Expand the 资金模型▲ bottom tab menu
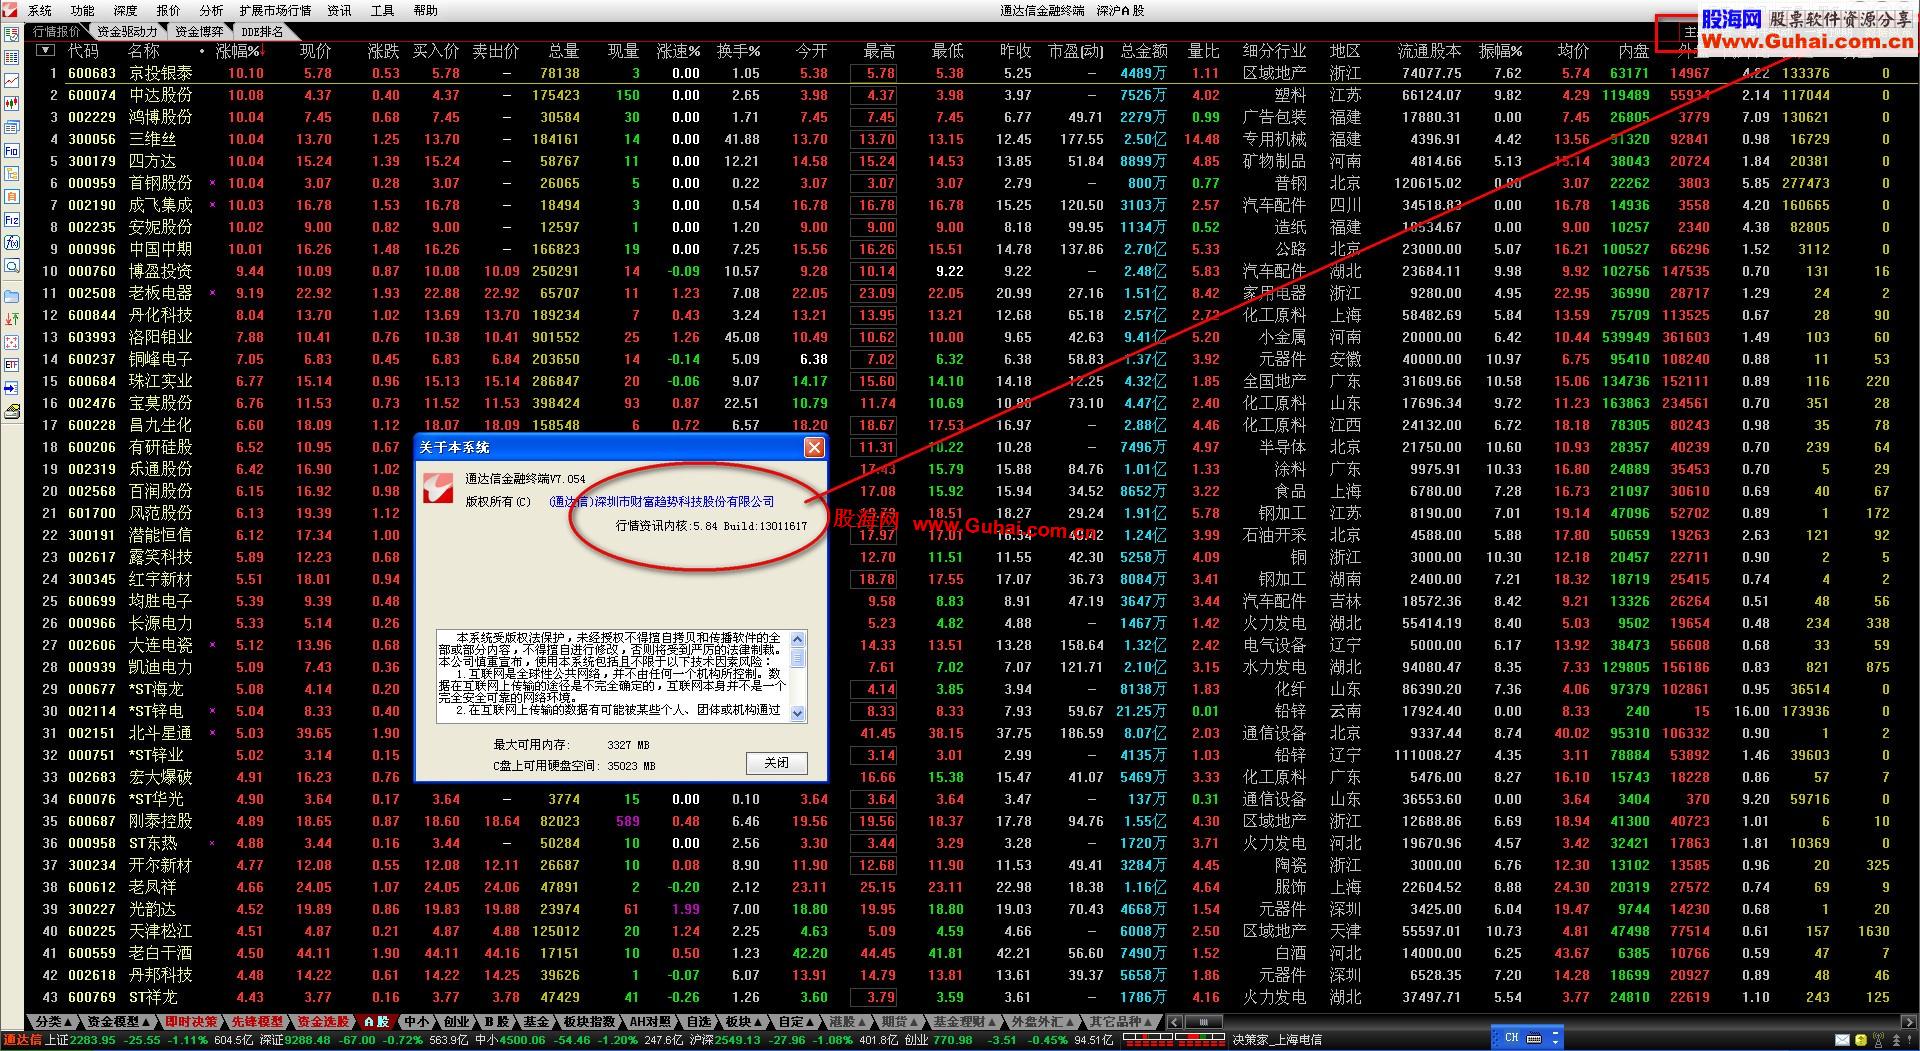This screenshot has width=1920, height=1051. coord(119,1022)
